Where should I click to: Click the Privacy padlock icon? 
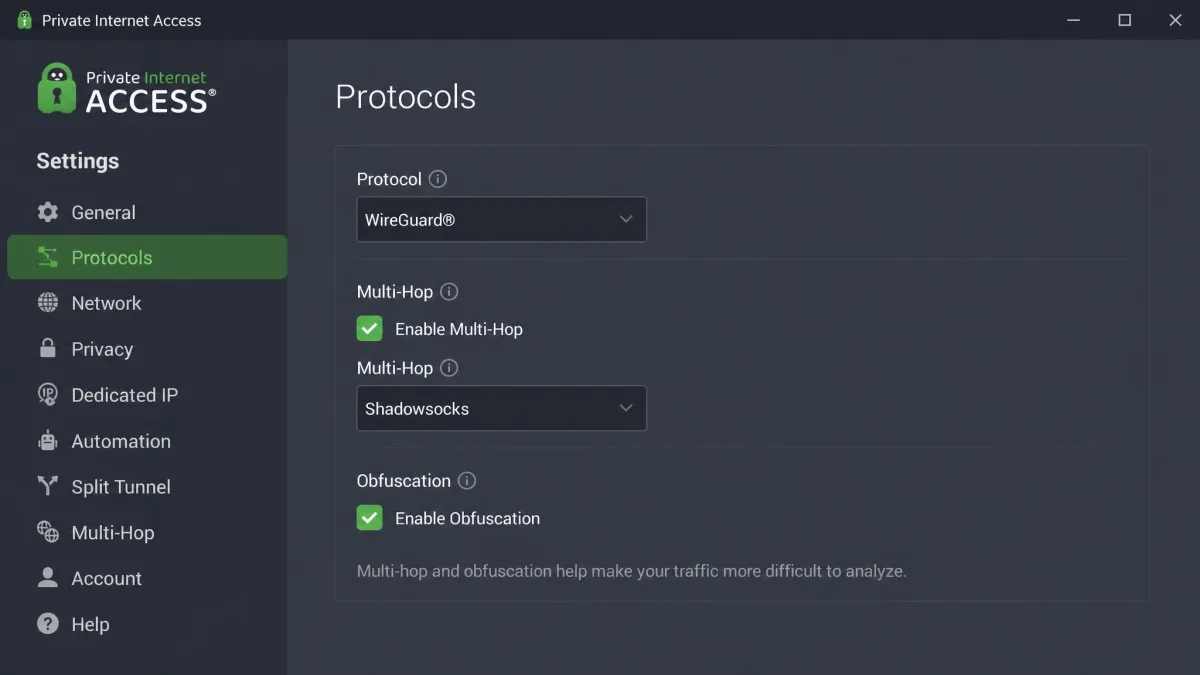(x=48, y=348)
